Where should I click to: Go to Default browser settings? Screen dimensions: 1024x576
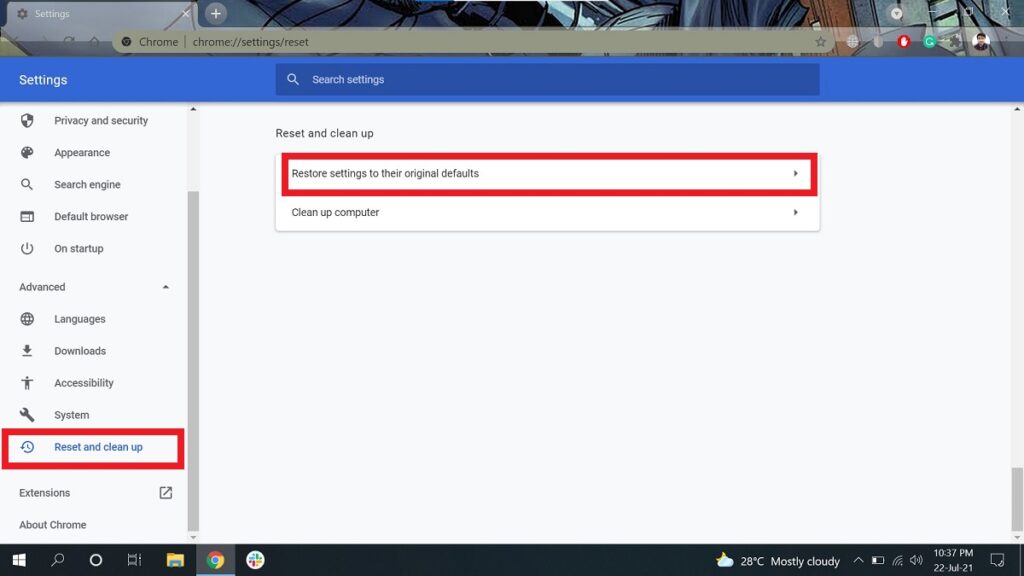(x=91, y=217)
